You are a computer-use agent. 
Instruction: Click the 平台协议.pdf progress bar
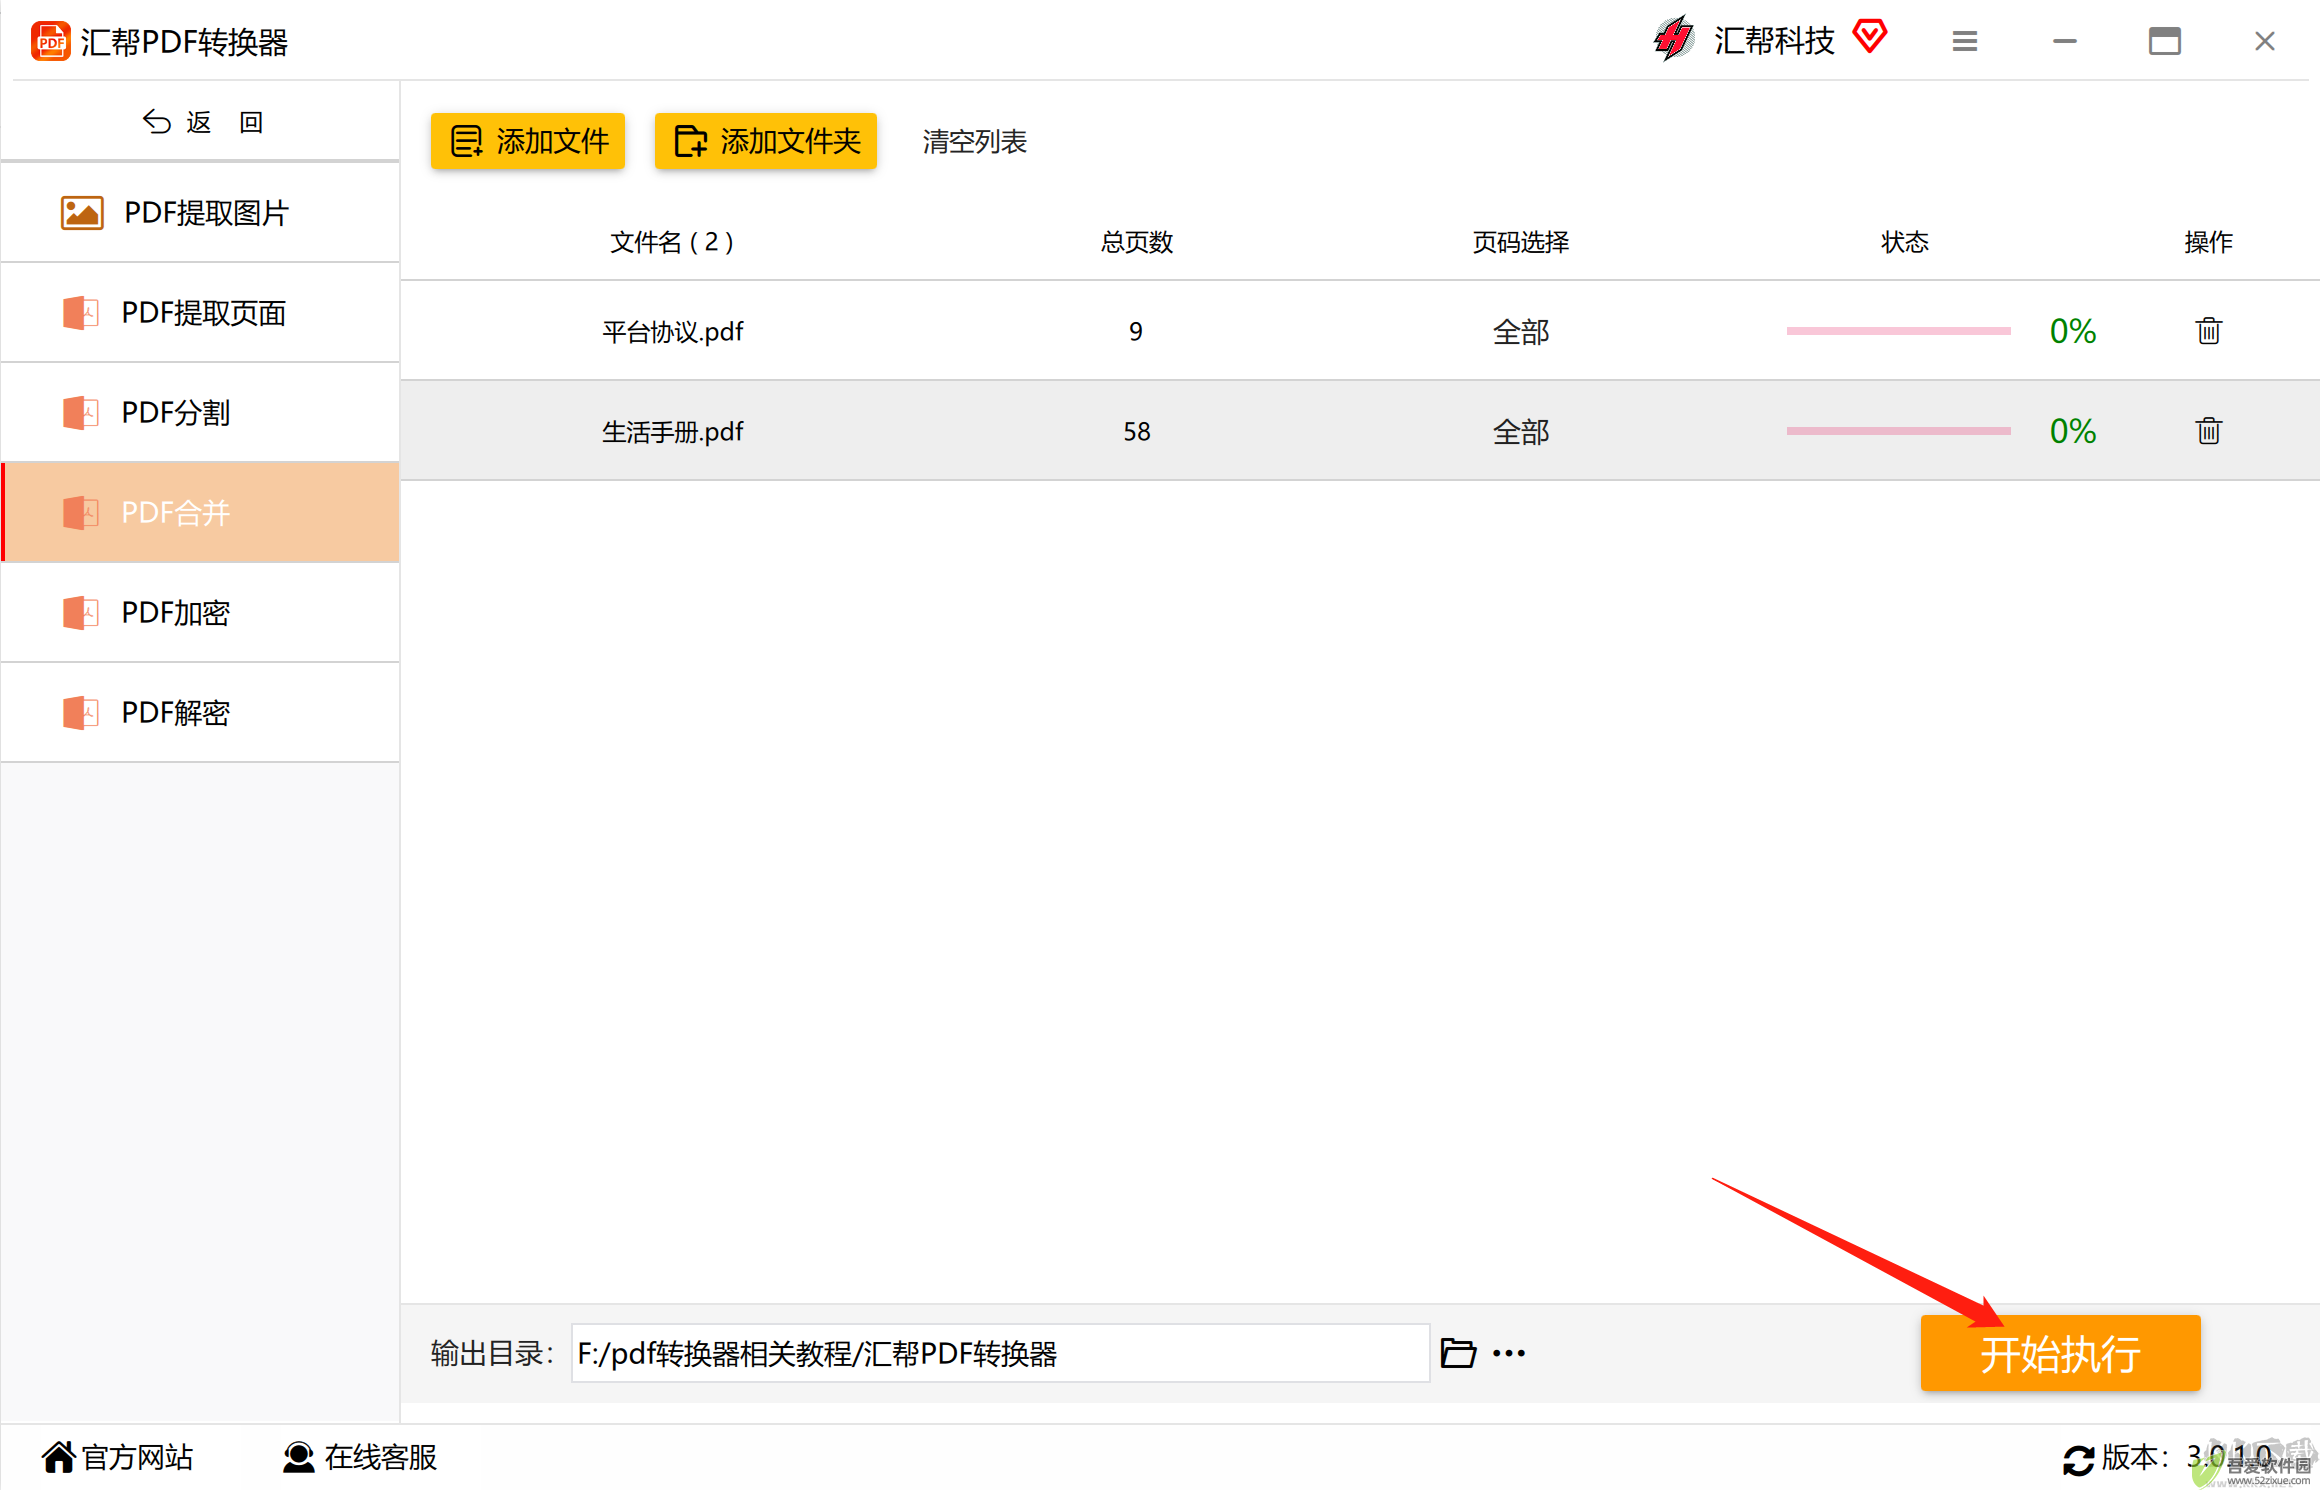[x=1898, y=331]
